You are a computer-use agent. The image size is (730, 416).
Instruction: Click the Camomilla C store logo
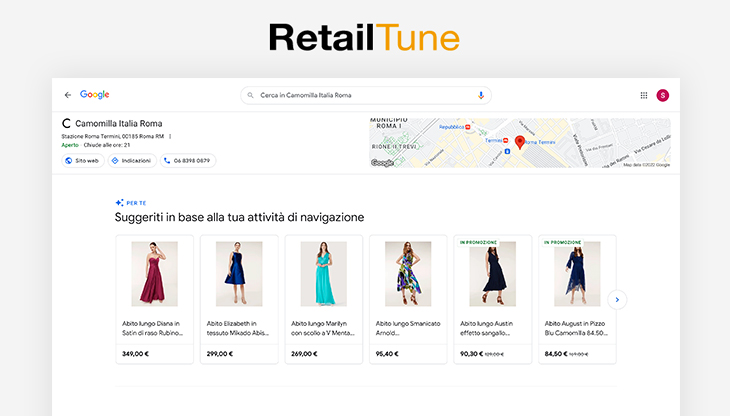tap(66, 123)
